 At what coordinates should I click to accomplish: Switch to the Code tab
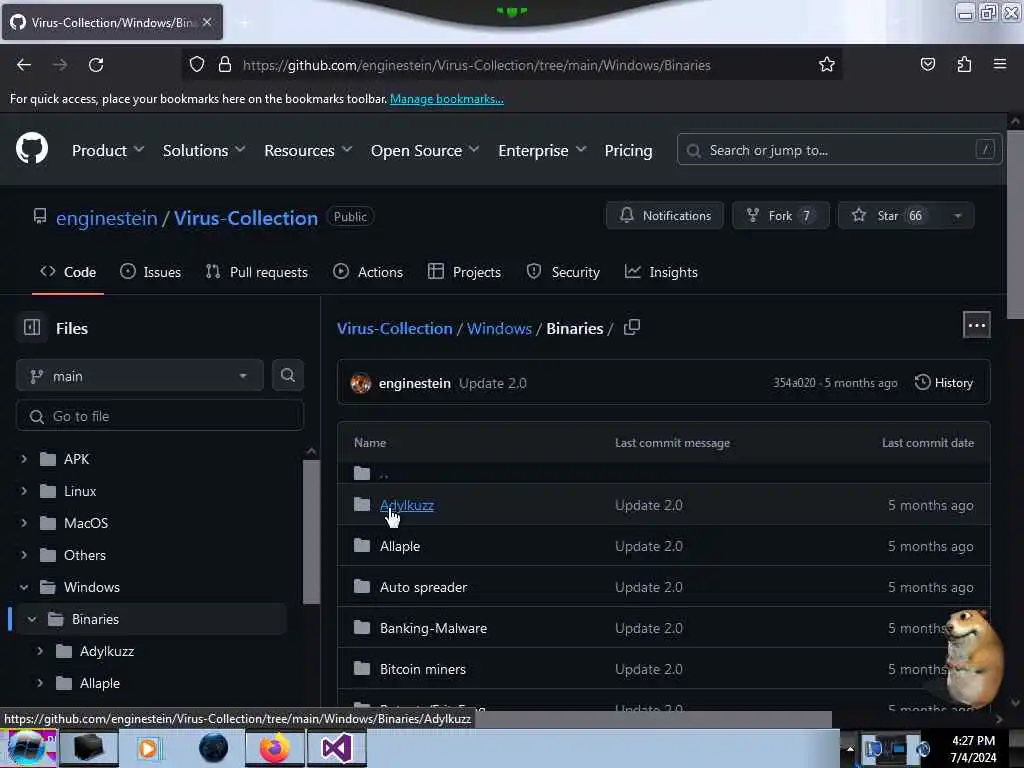[68, 272]
